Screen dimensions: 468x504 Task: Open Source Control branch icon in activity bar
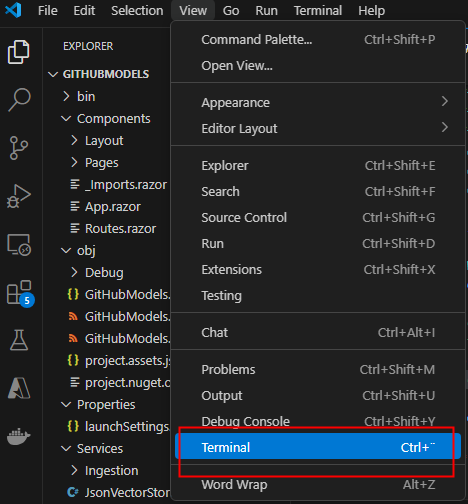pyautogui.click(x=19, y=148)
